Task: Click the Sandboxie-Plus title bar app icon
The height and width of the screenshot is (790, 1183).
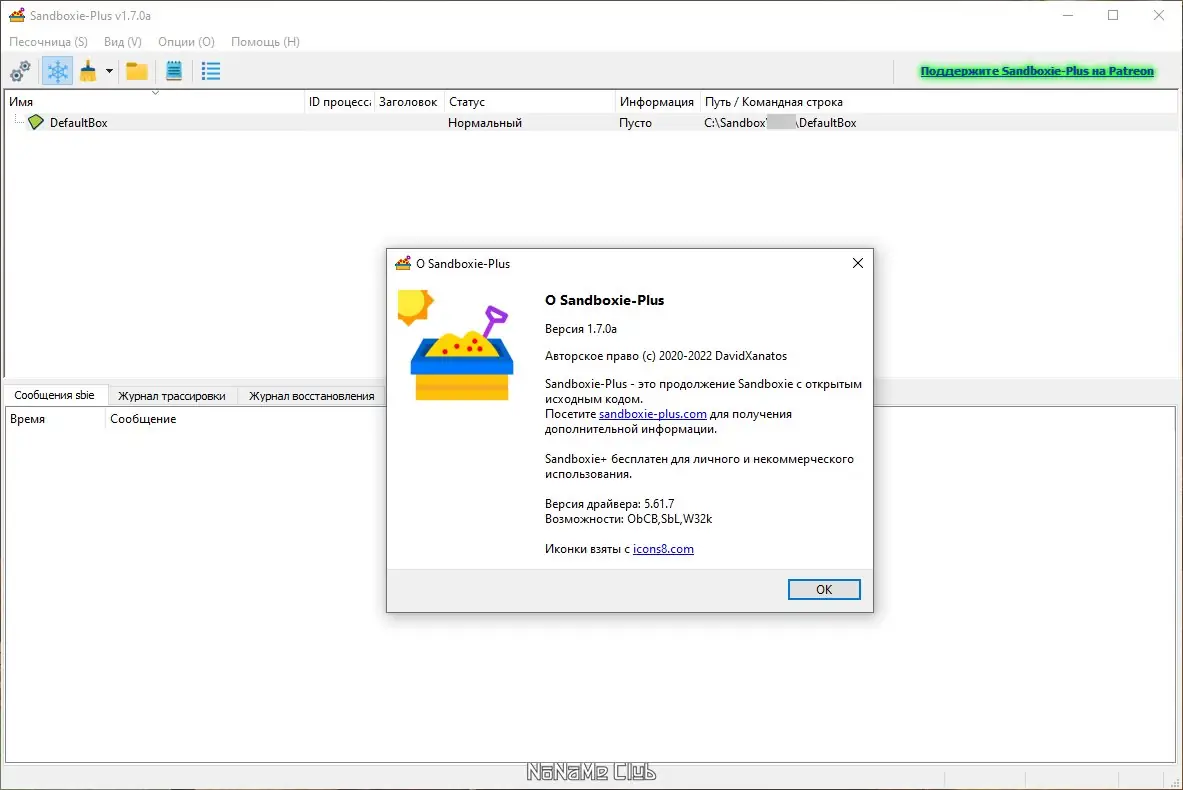Action: (x=17, y=15)
